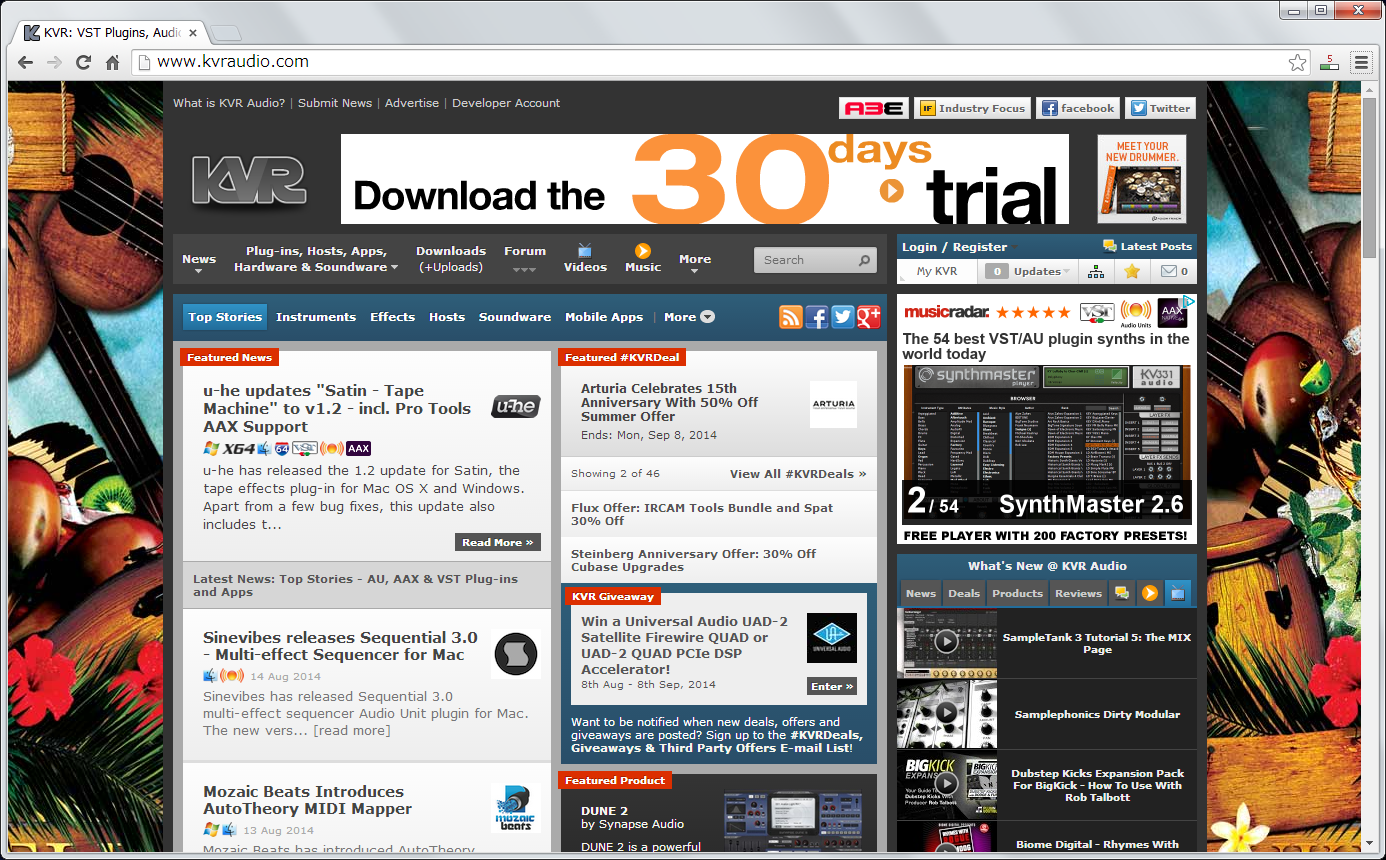
Task: Expand the Forum dropdown menu
Action: tap(525, 259)
